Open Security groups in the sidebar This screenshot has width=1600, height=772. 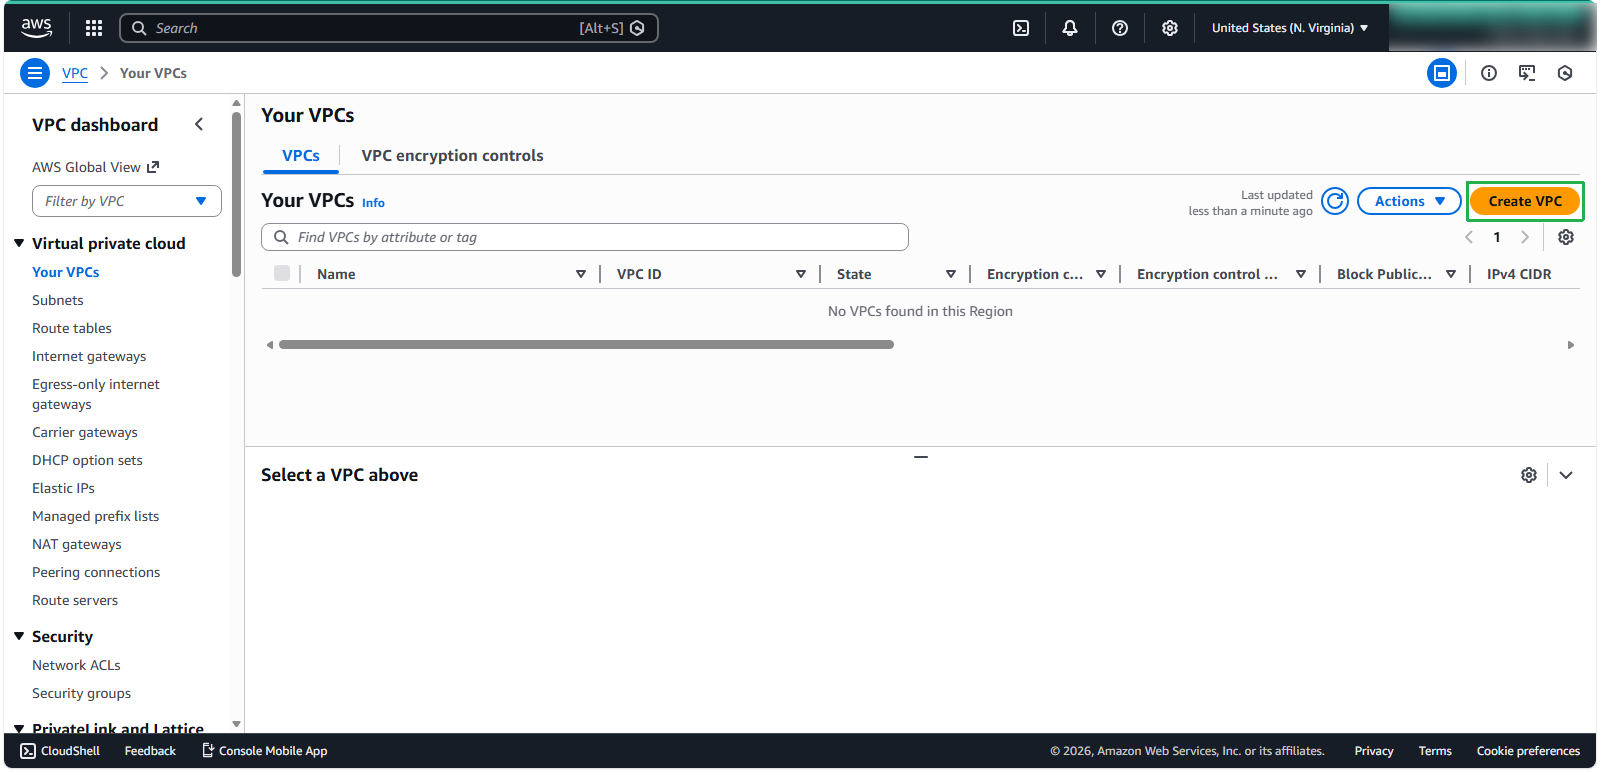coord(81,693)
